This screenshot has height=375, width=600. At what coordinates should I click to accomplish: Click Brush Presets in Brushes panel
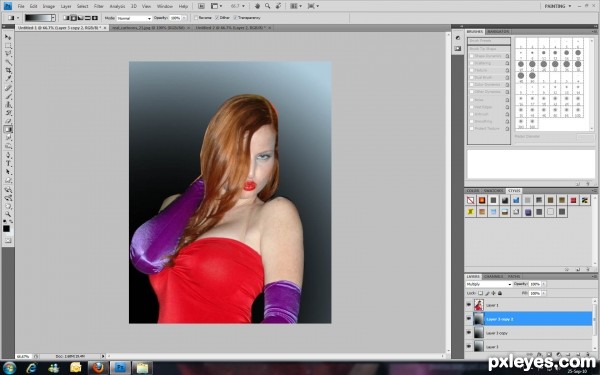pyautogui.click(x=489, y=41)
